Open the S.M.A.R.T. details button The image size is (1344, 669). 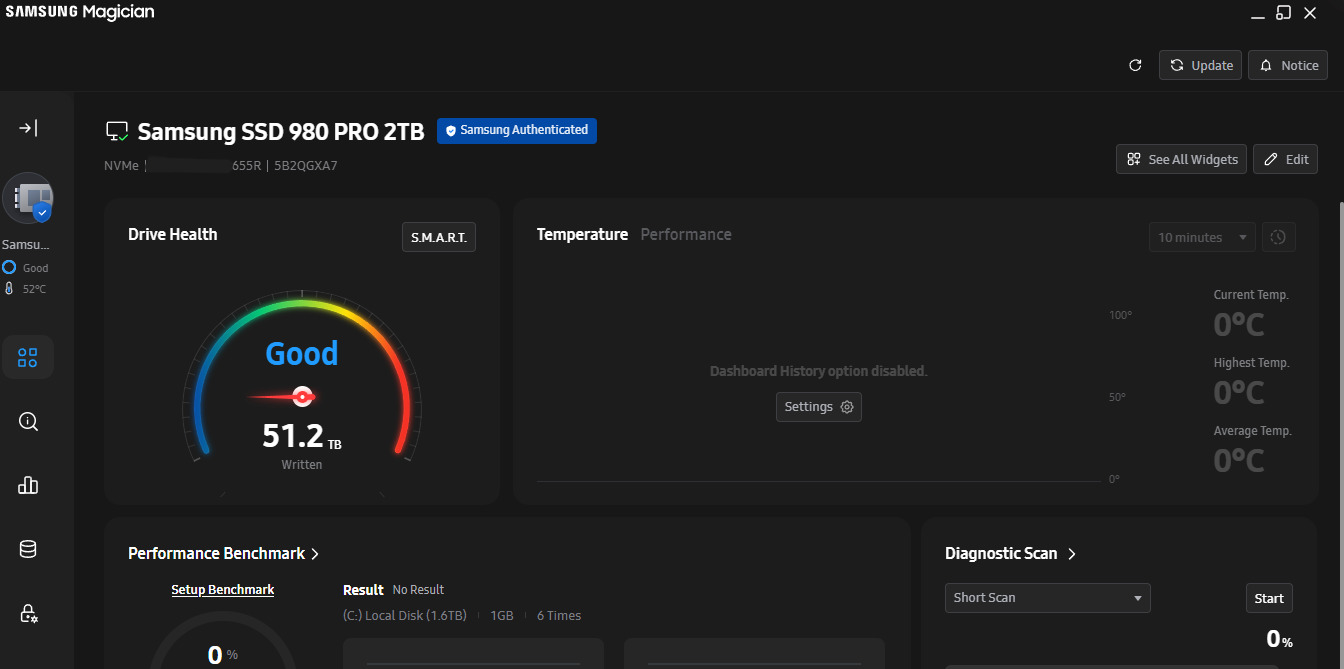click(438, 237)
